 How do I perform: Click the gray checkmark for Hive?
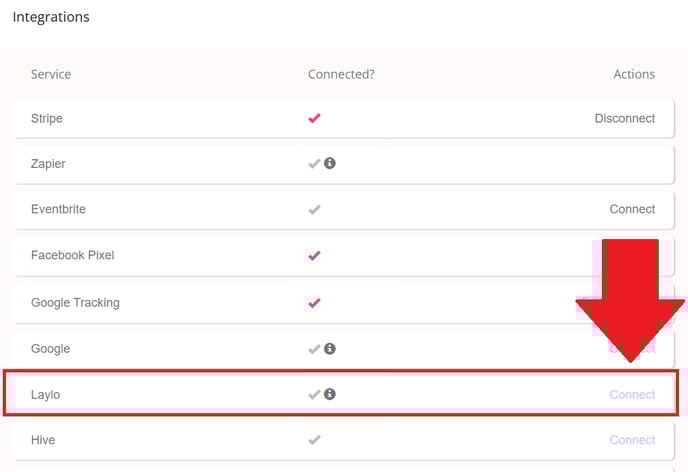pyautogui.click(x=314, y=440)
